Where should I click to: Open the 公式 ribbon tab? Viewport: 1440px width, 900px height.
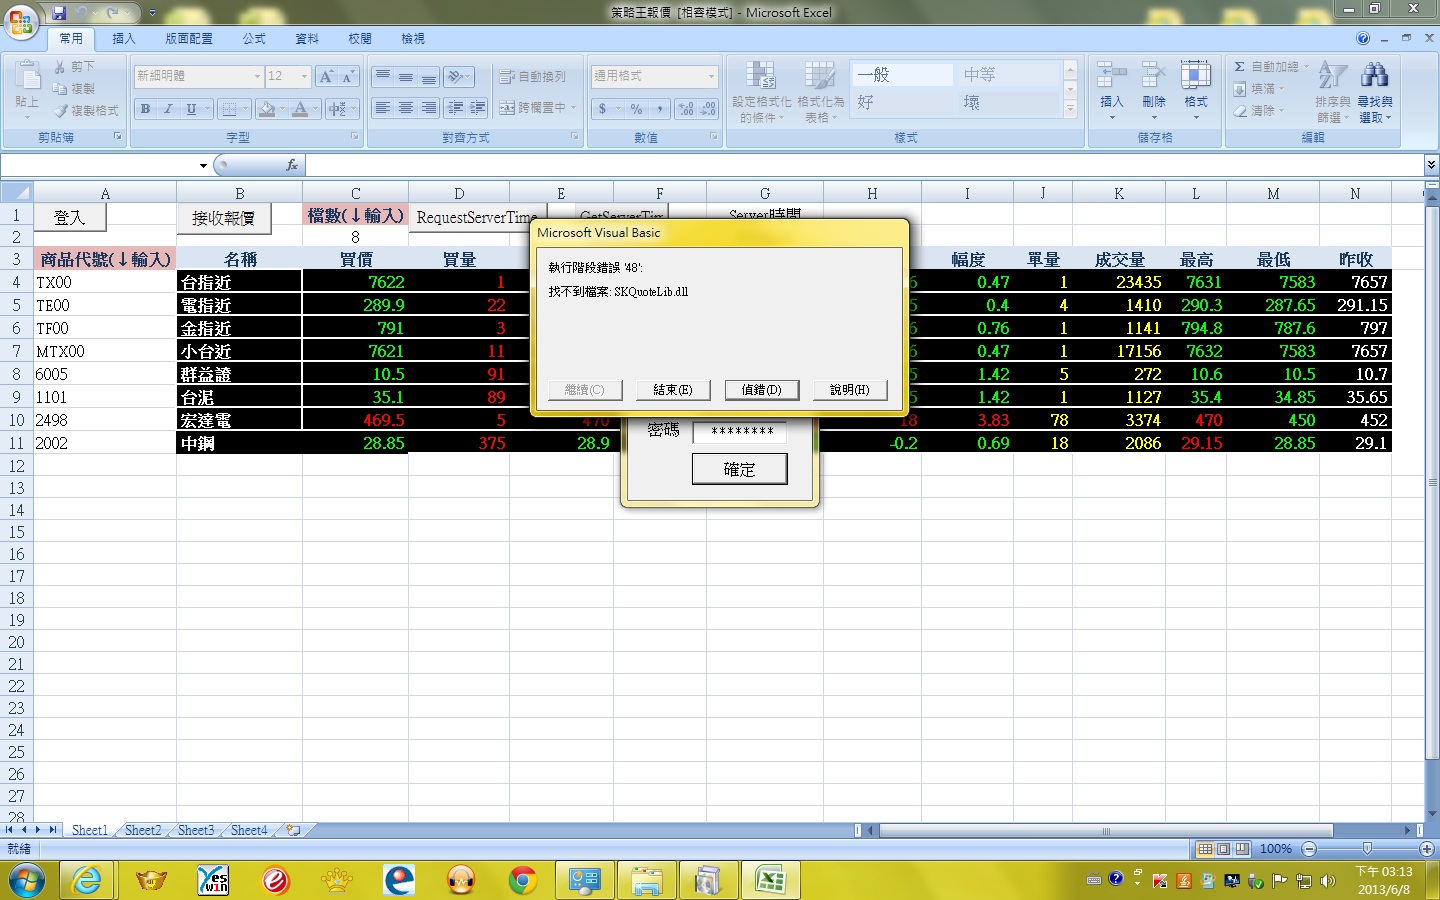(x=254, y=39)
